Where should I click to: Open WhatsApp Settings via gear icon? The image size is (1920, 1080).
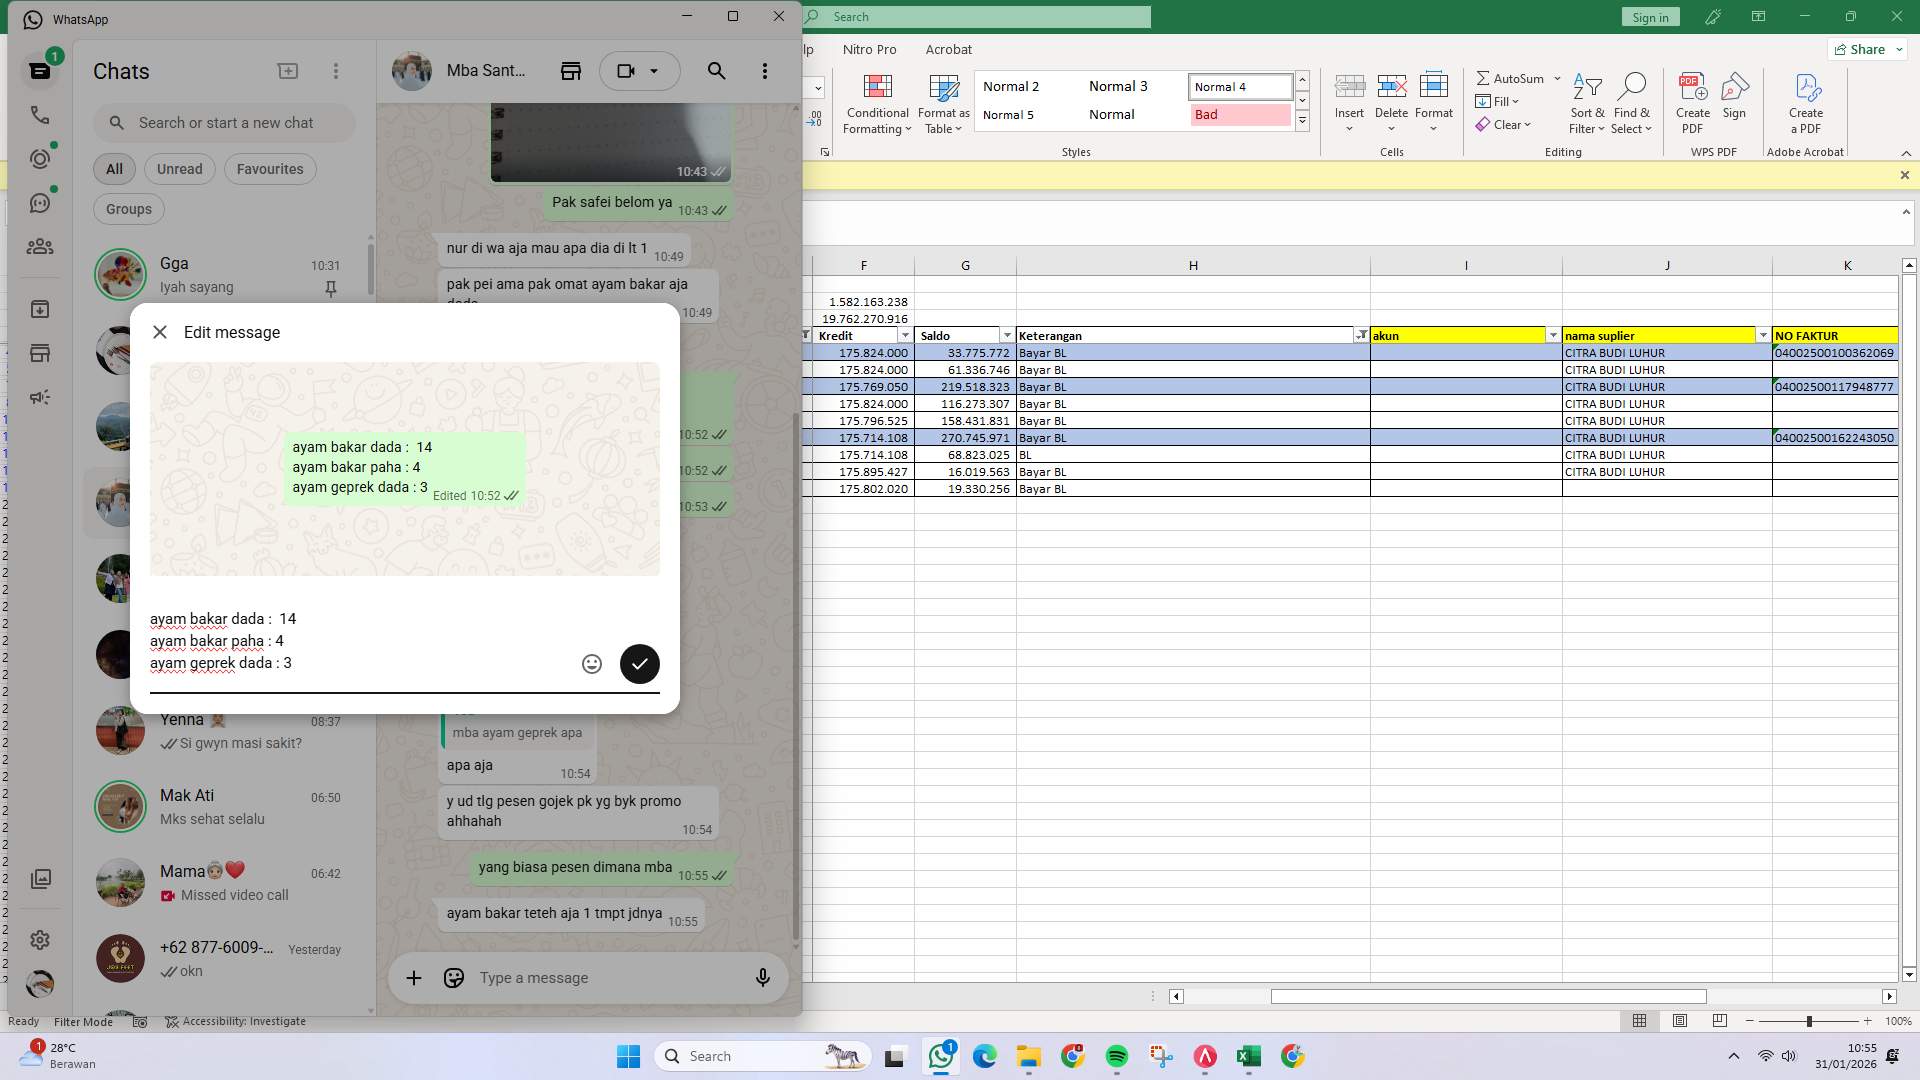[x=40, y=940]
